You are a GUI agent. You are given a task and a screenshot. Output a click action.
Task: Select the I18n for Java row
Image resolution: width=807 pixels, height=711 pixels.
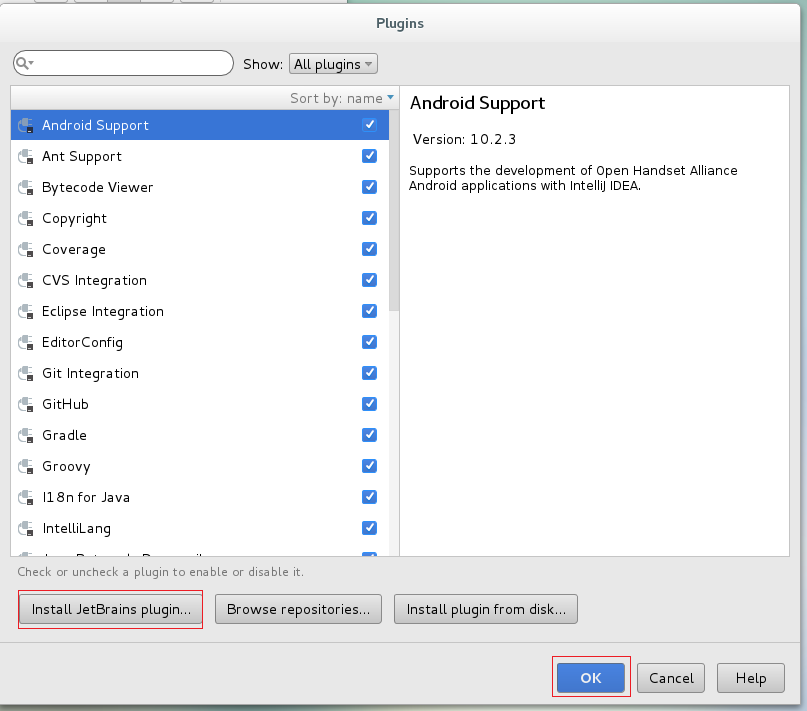[x=200, y=497]
